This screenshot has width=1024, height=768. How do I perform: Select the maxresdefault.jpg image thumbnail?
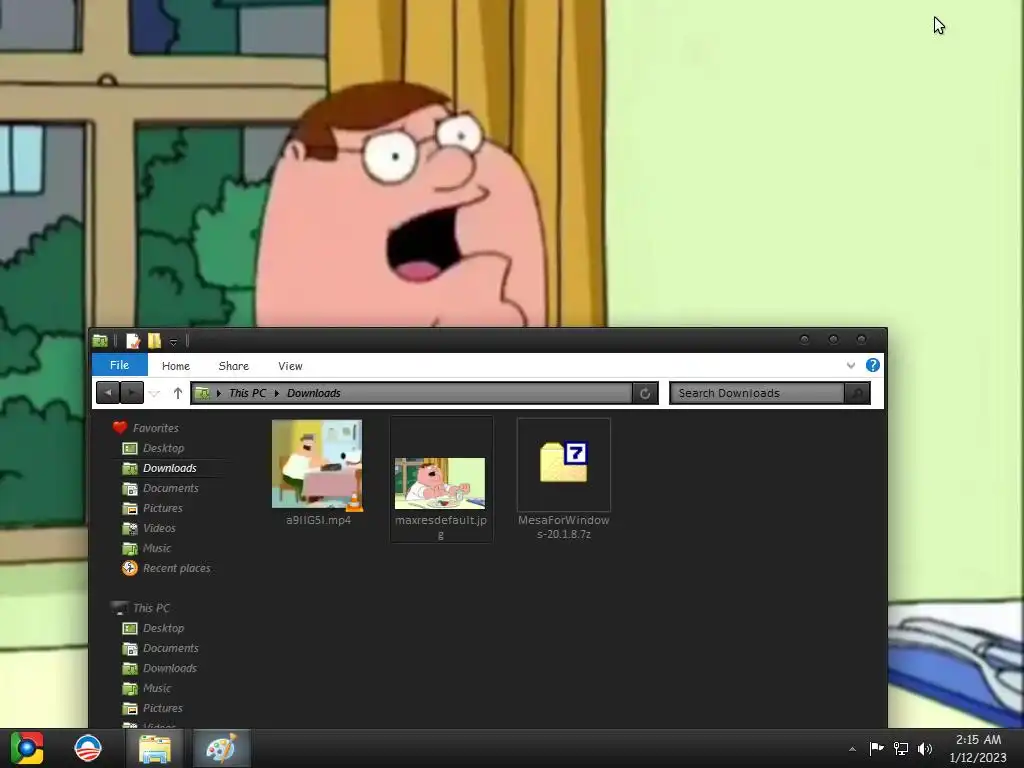440,483
